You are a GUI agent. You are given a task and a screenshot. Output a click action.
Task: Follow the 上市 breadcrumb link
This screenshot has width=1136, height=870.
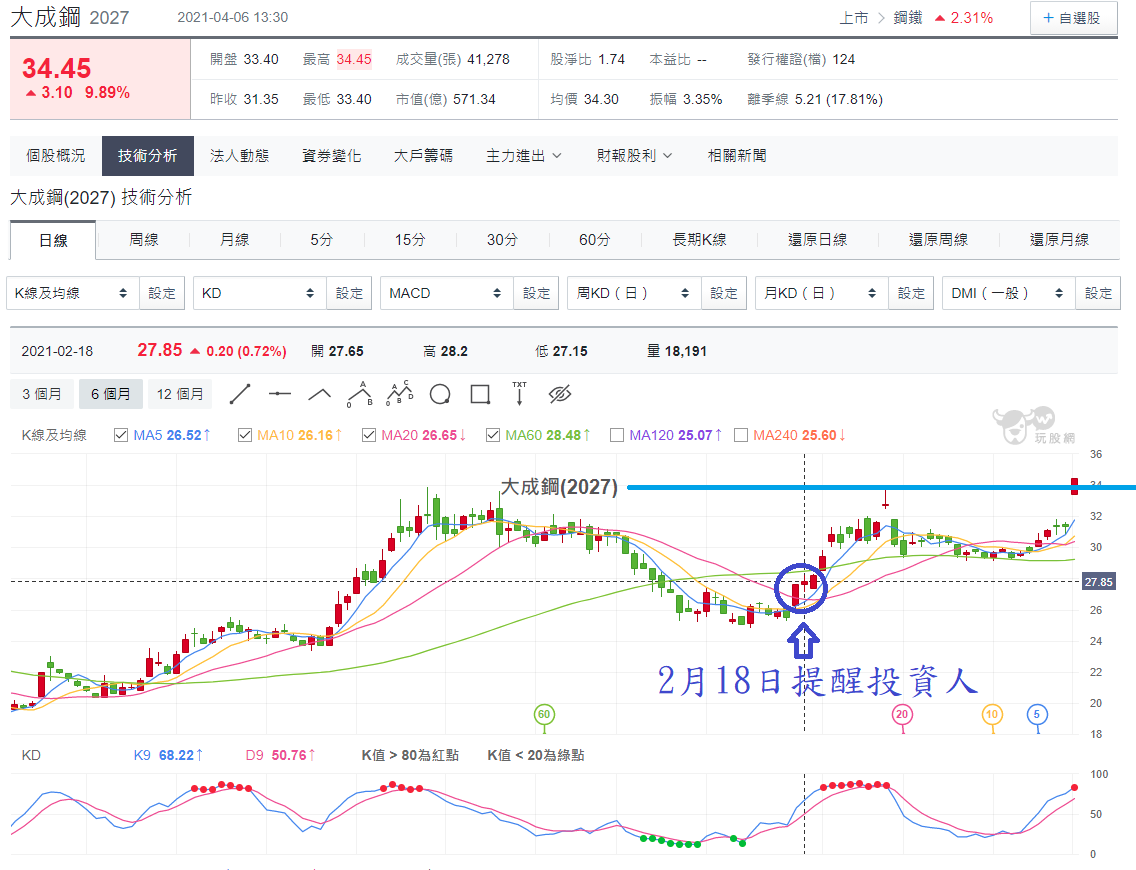853,18
